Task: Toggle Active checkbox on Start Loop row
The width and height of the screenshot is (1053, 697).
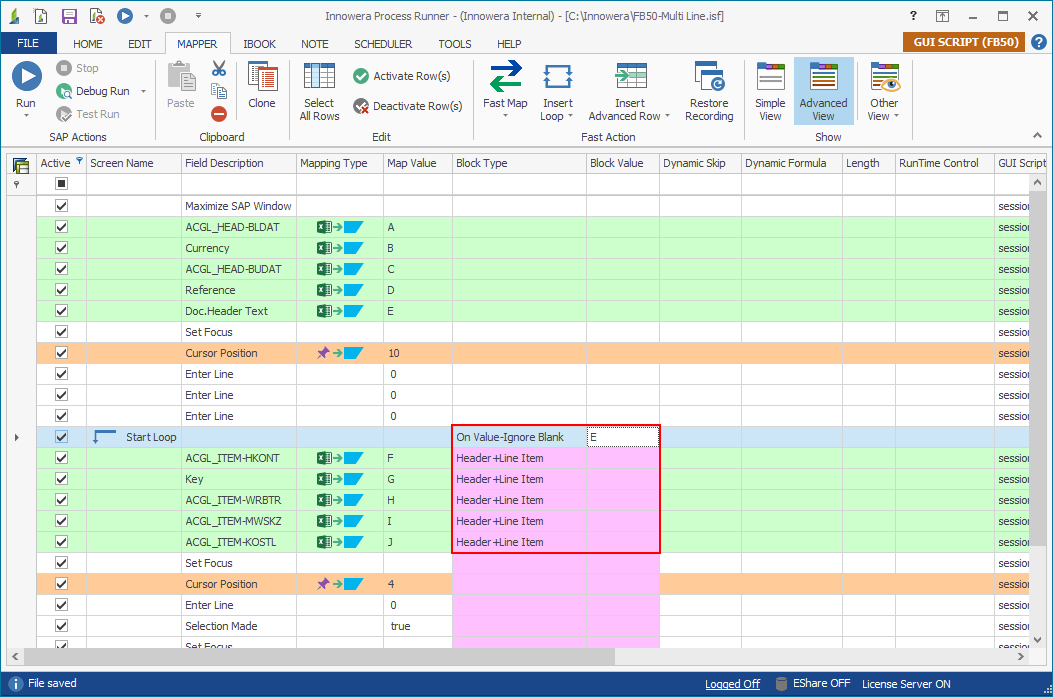Action: [61, 437]
